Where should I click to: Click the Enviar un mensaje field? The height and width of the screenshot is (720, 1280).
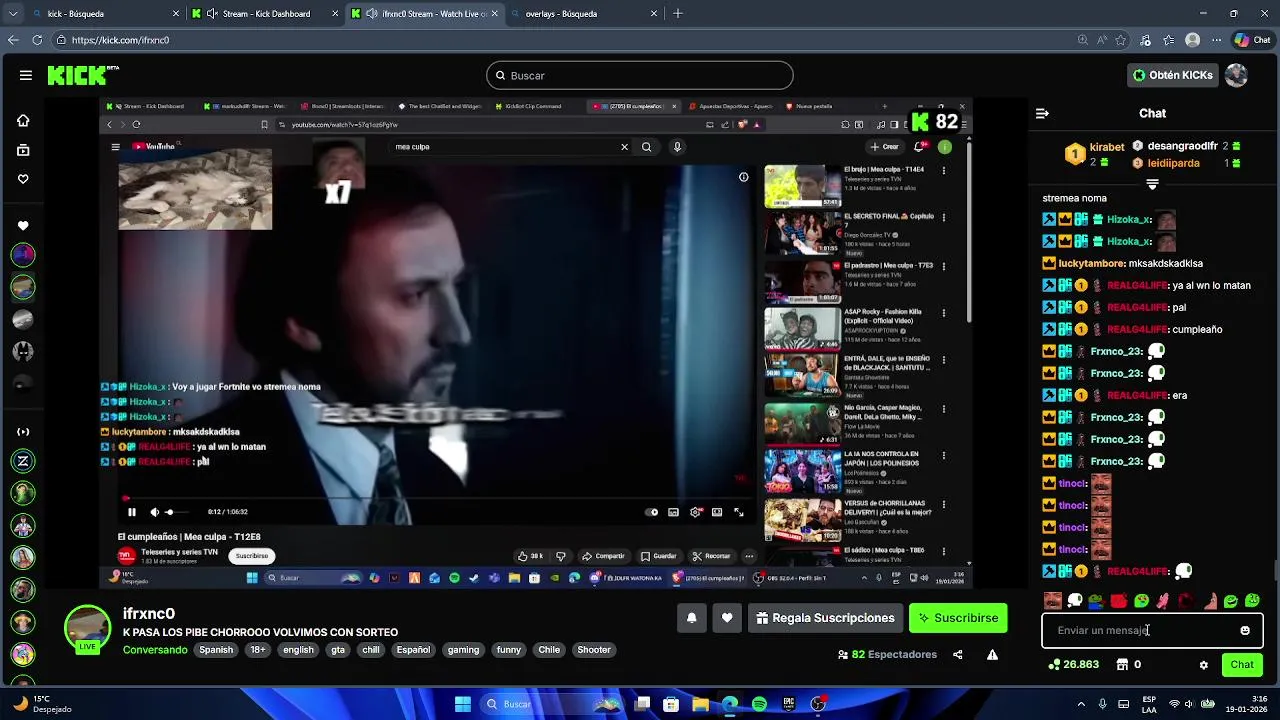point(1152,631)
